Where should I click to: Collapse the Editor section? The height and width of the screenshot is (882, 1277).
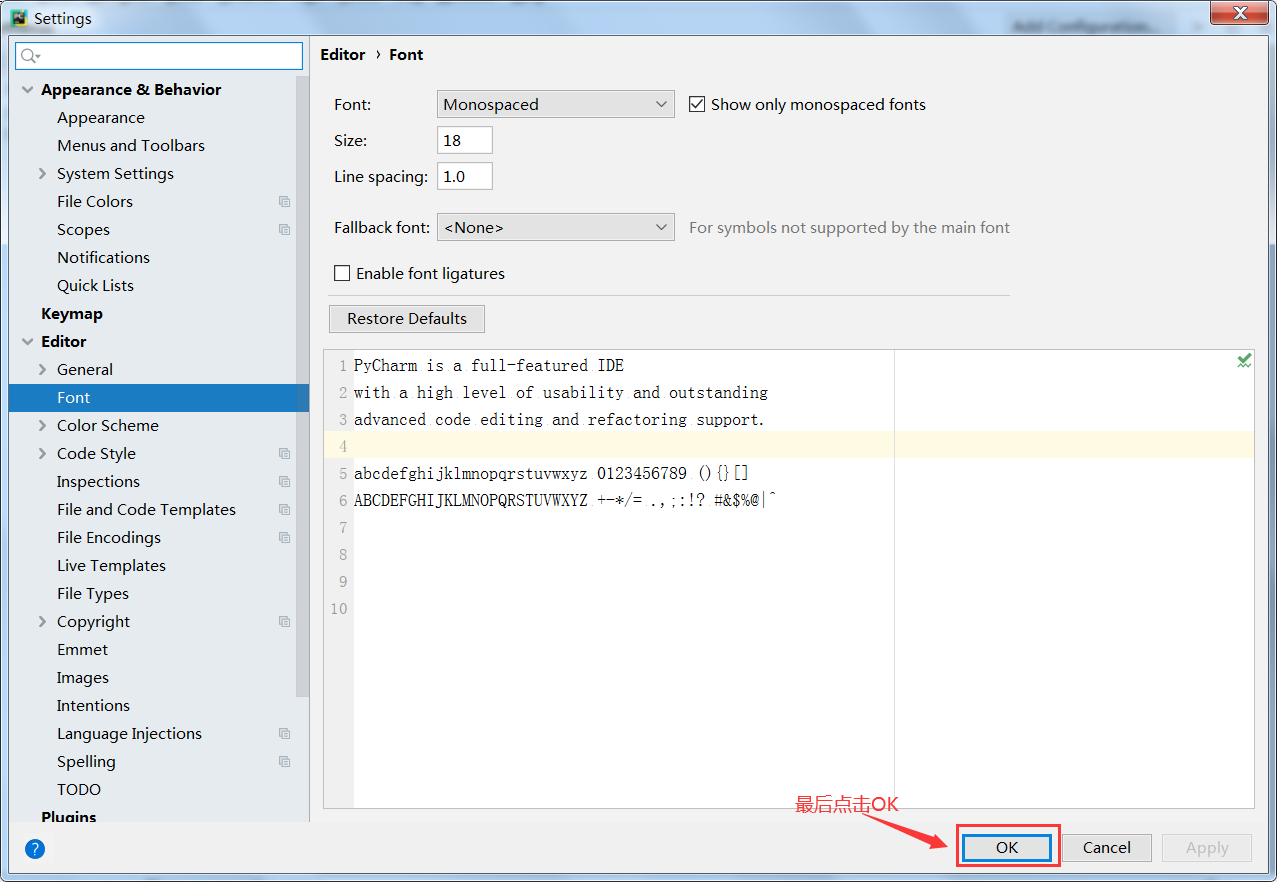pos(27,341)
